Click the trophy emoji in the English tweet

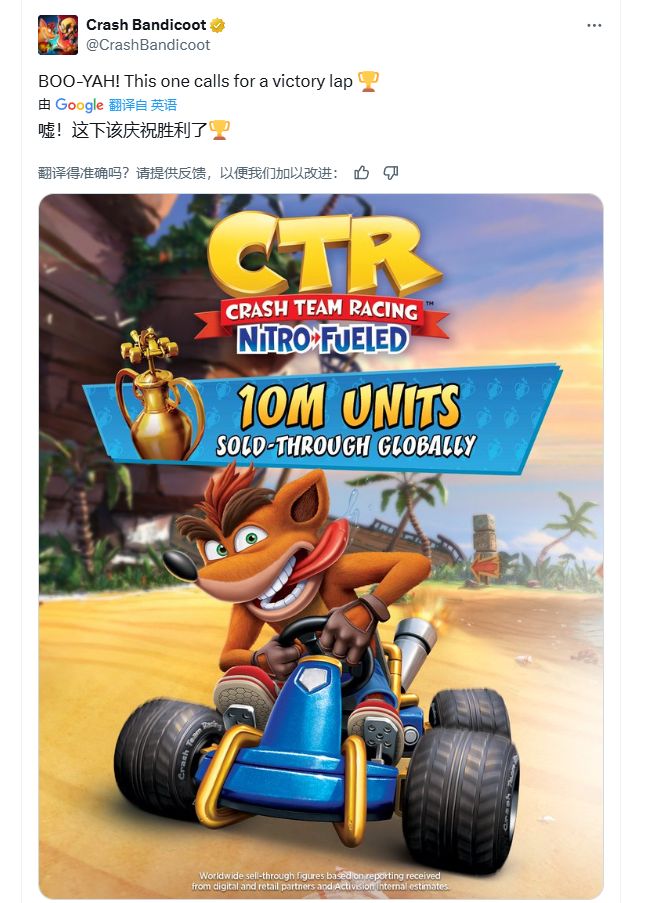pyautogui.click(x=368, y=82)
